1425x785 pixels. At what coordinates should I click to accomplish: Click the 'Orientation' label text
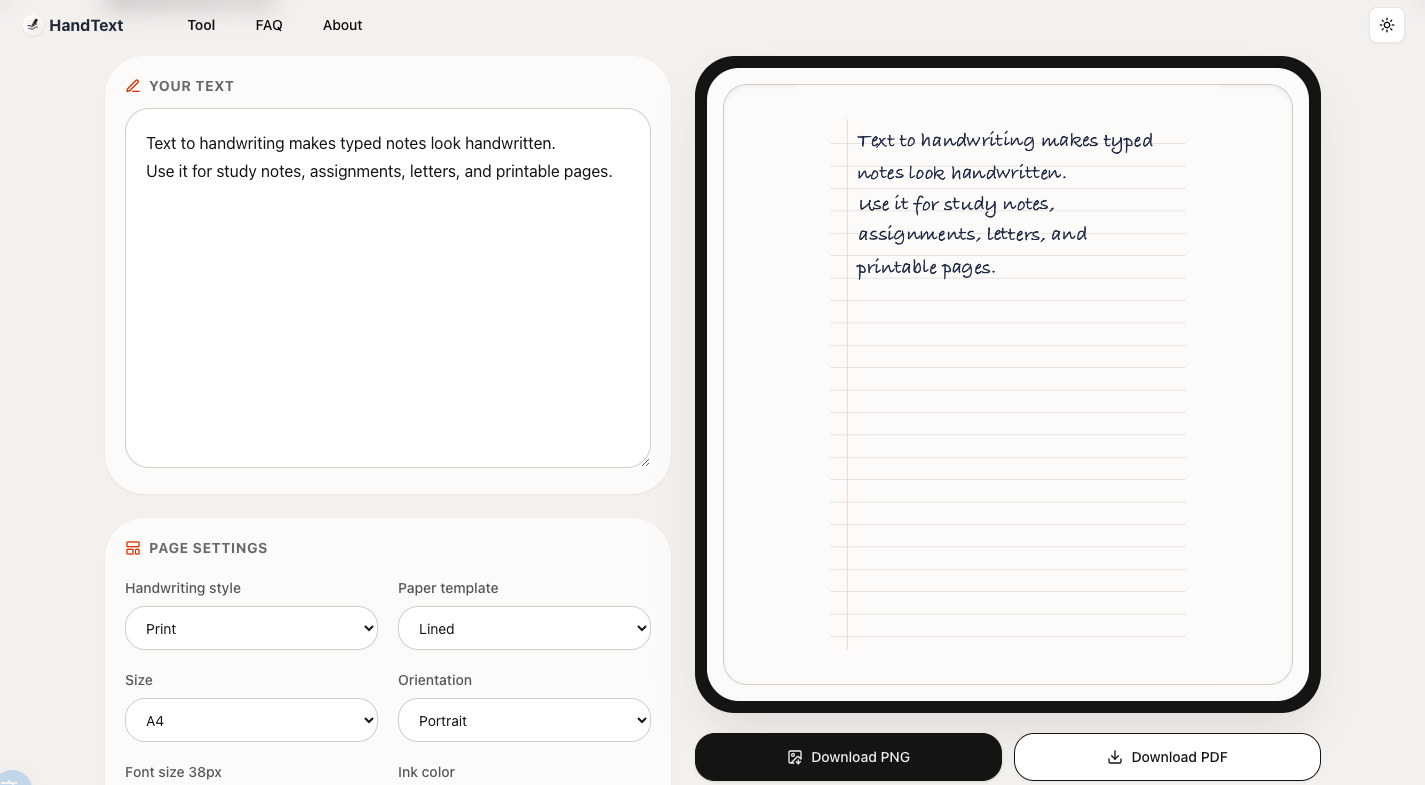435,680
